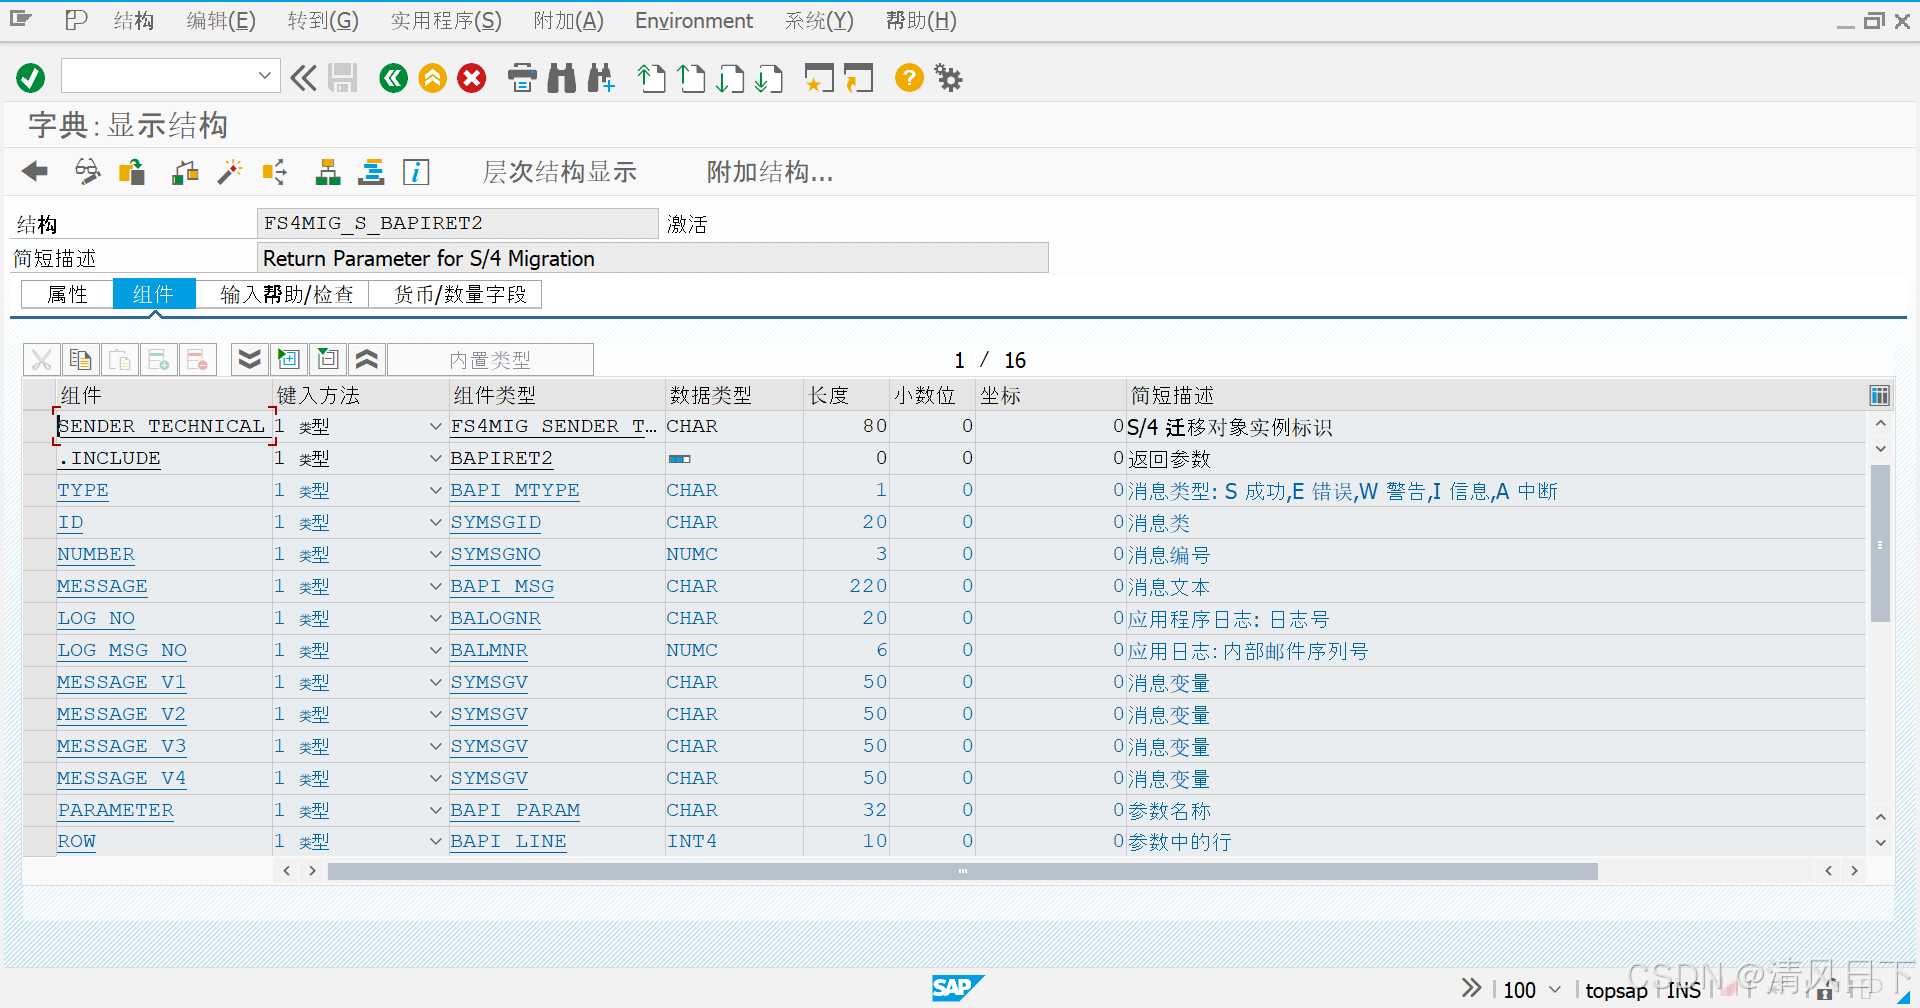Click the back arrow in application toolbar
Viewport: 1920px width, 1008px height.
(x=35, y=172)
